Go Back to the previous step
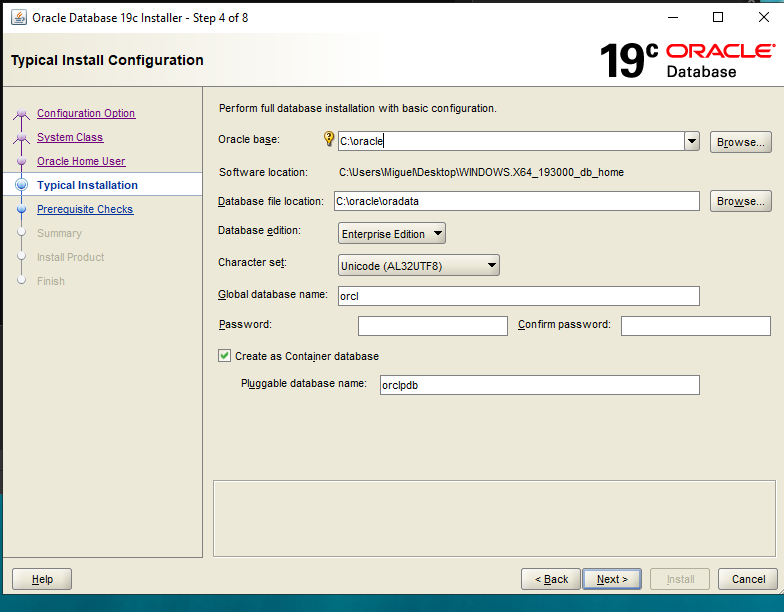 (551, 579)
